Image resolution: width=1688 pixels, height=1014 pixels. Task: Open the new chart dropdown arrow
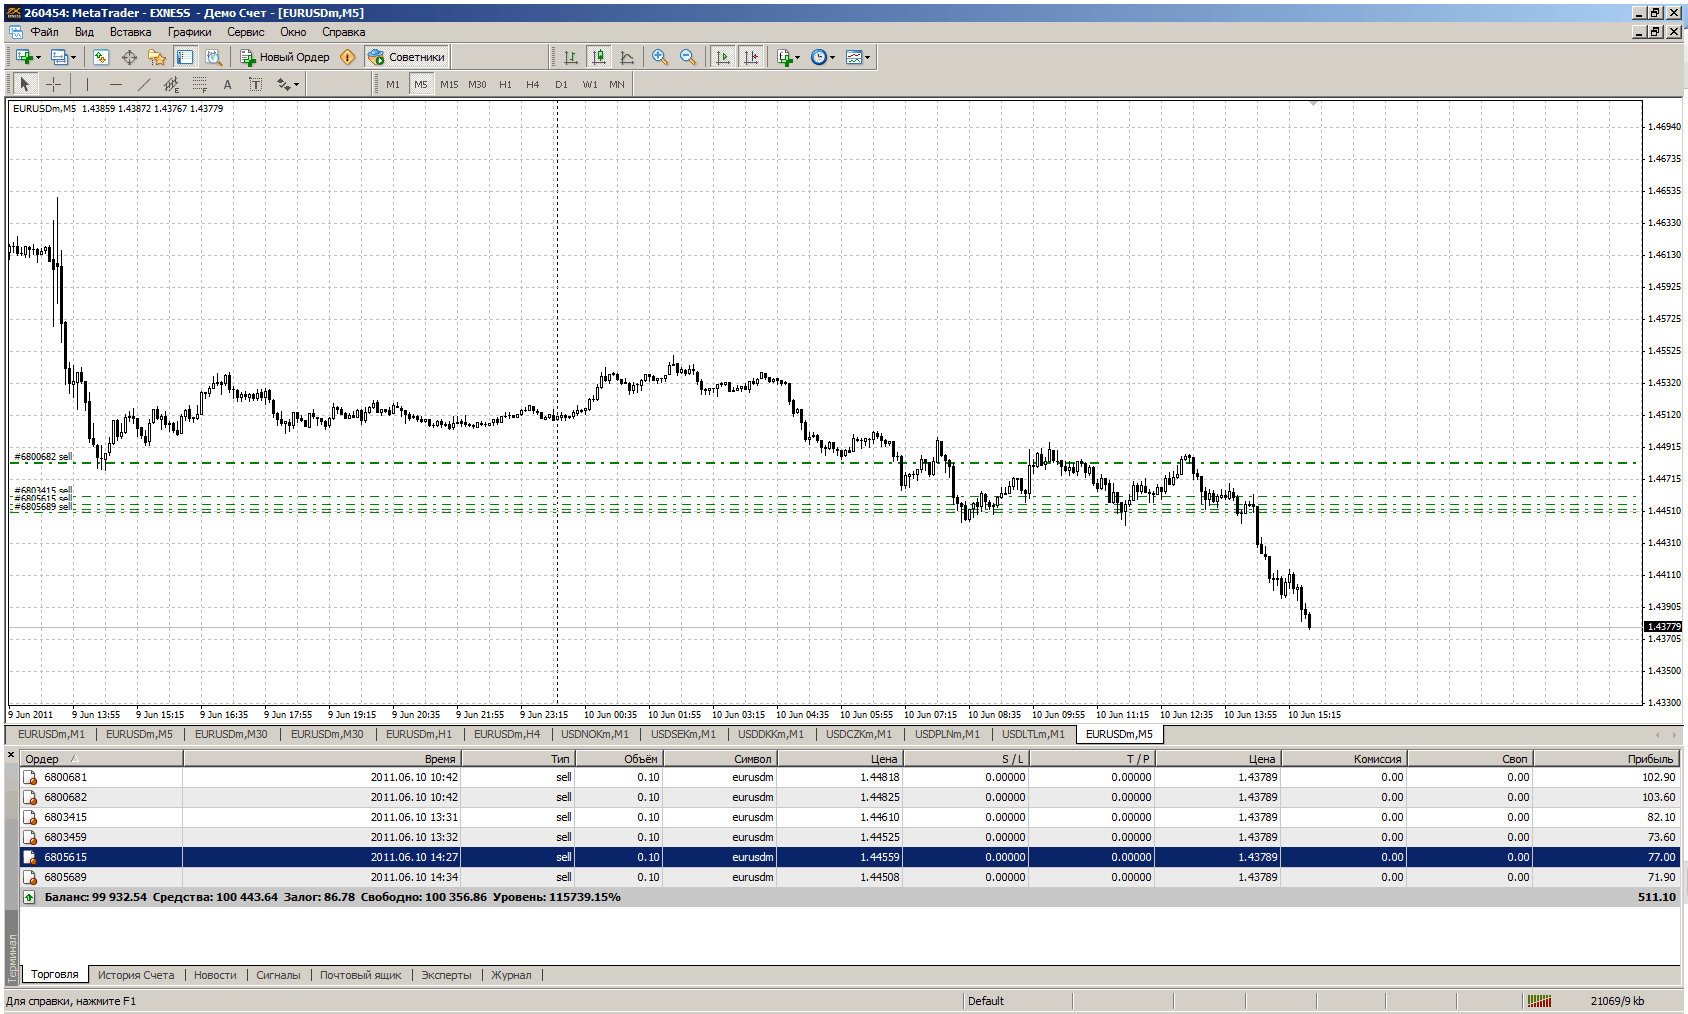point(38,57)
